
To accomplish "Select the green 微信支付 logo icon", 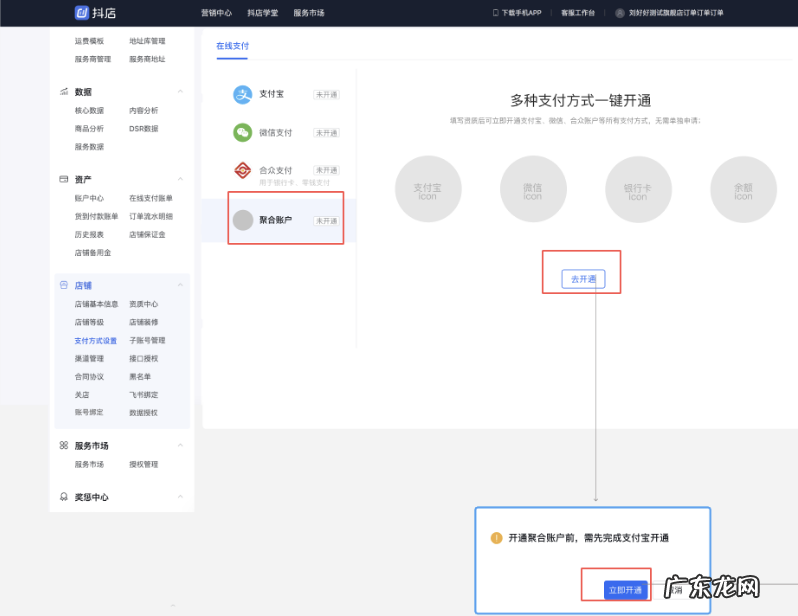I will click(x=243, y=132).
